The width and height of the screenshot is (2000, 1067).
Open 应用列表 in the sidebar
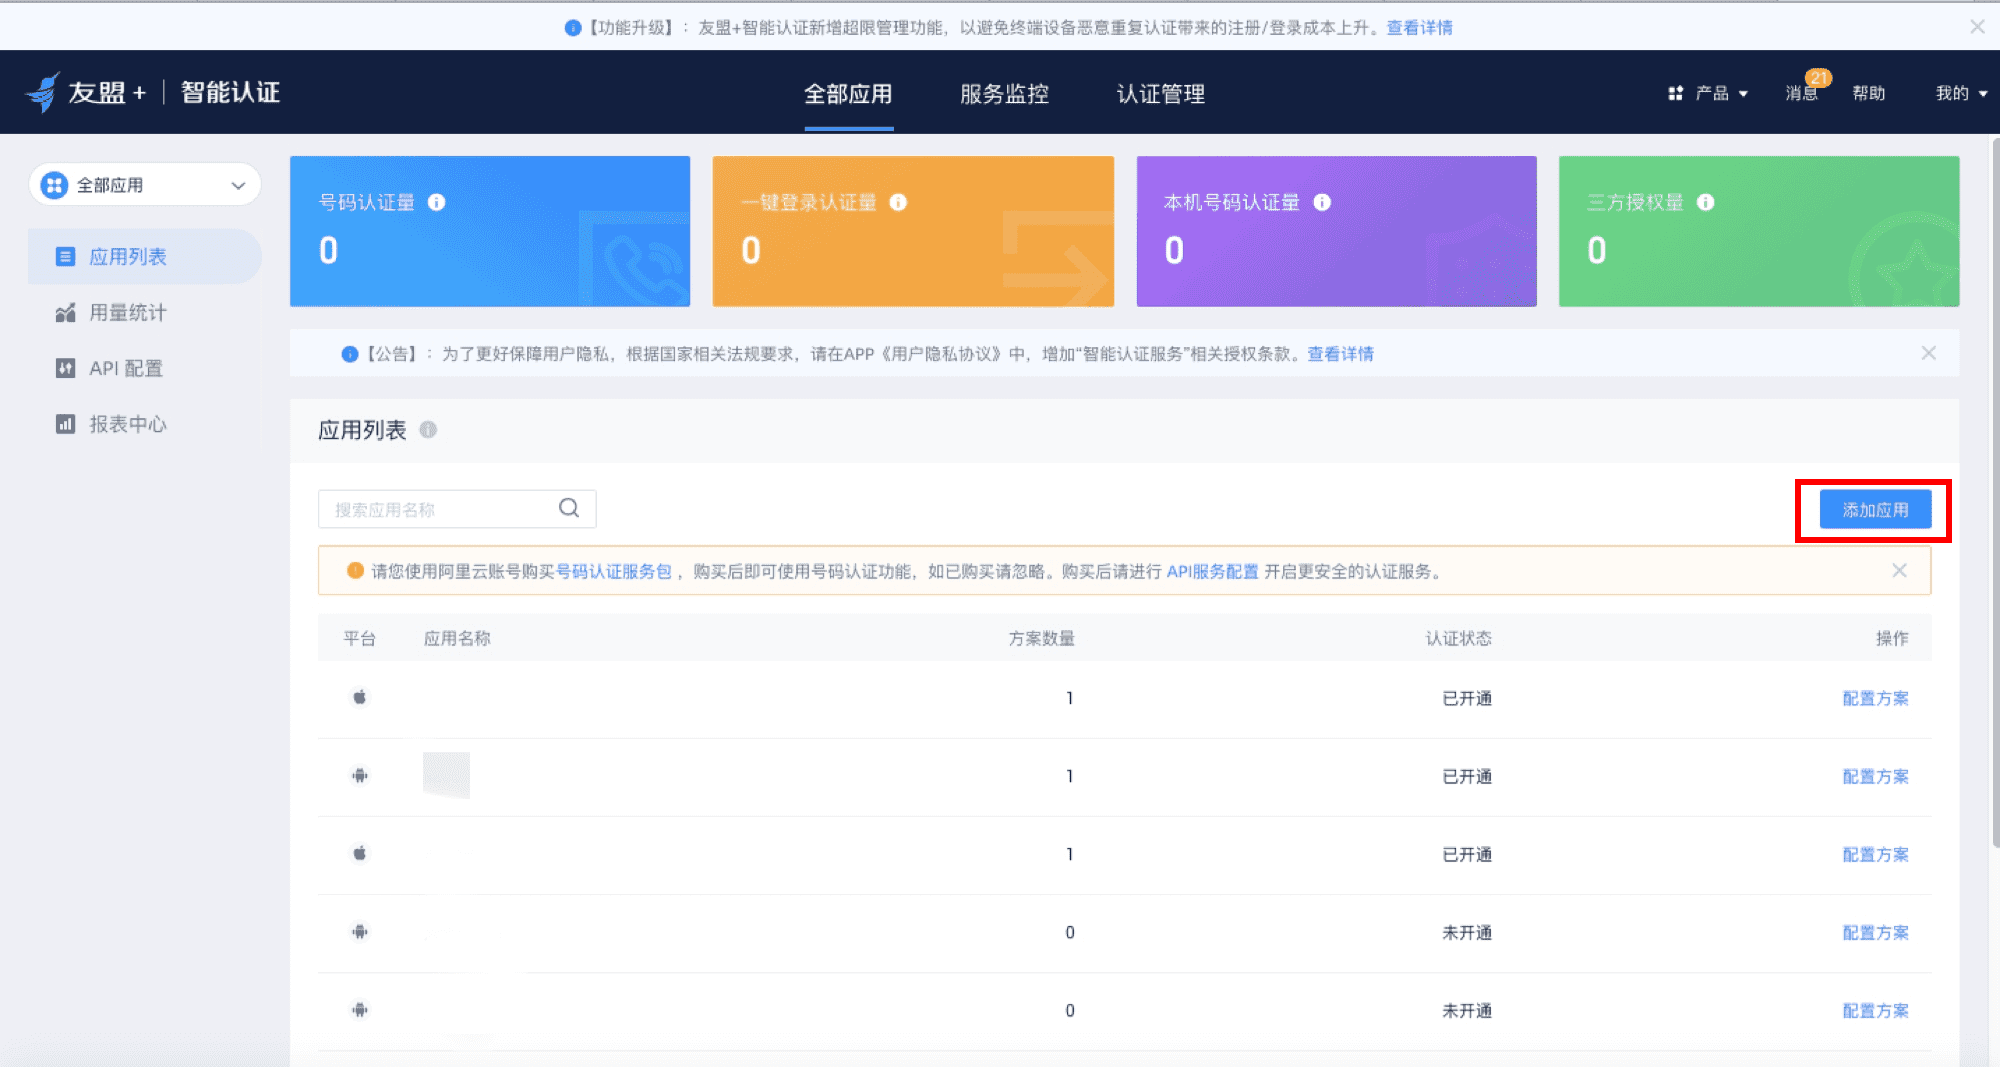coord(145,257)
